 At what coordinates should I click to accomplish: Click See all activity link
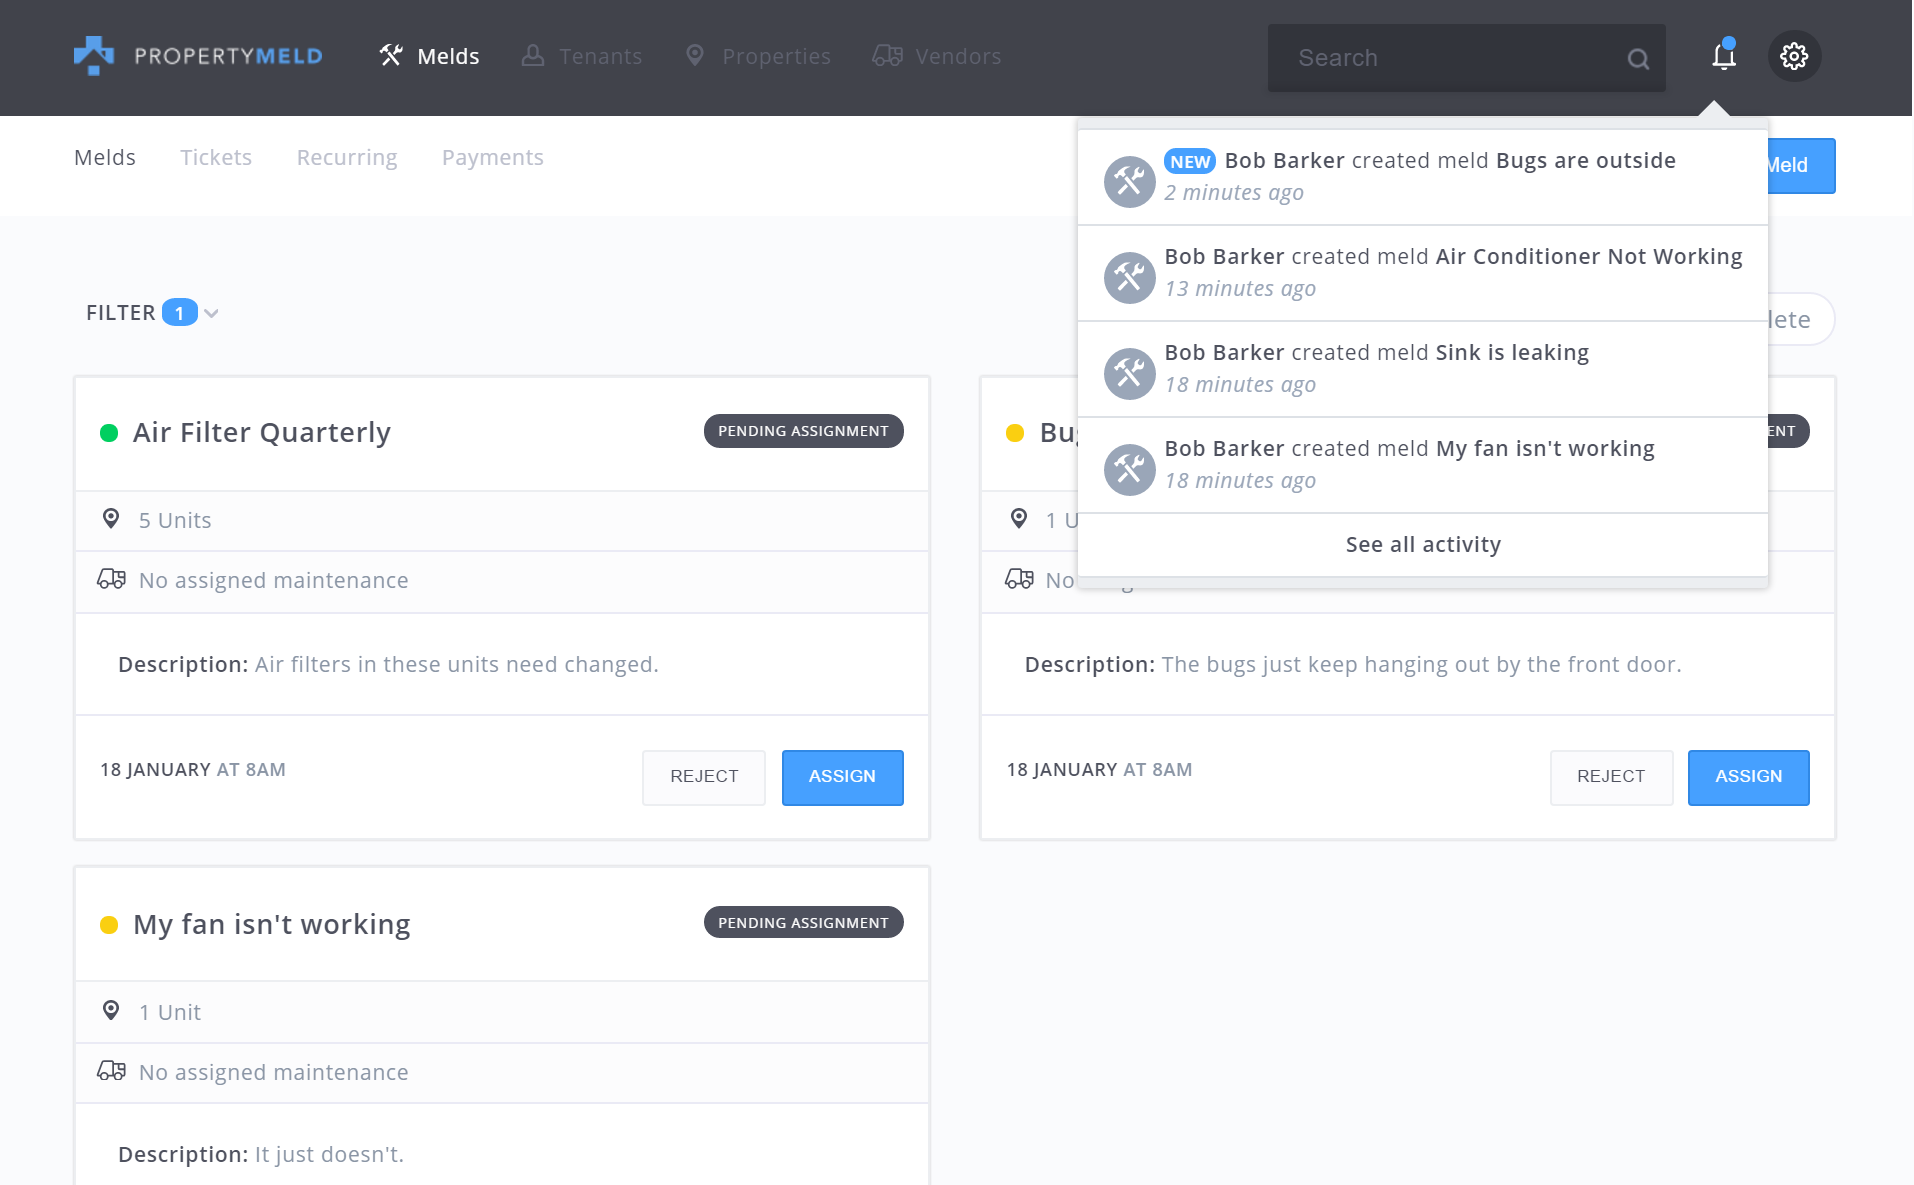click(1422, 545)
